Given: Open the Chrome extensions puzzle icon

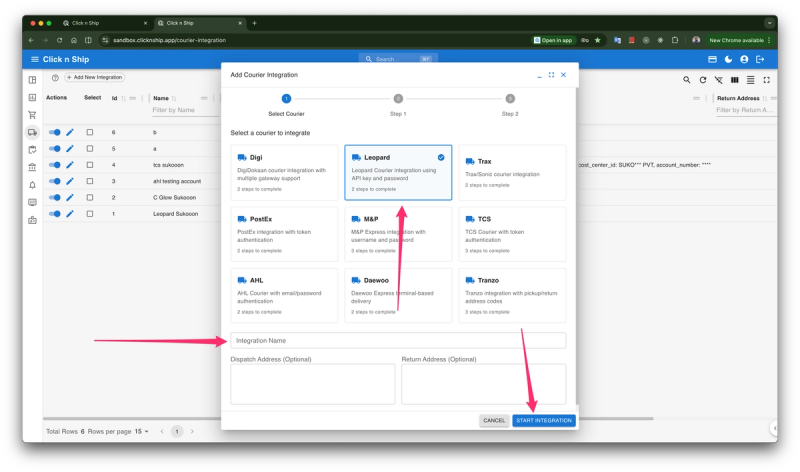Looking at the screenshot, I should (x=674, y=40).
